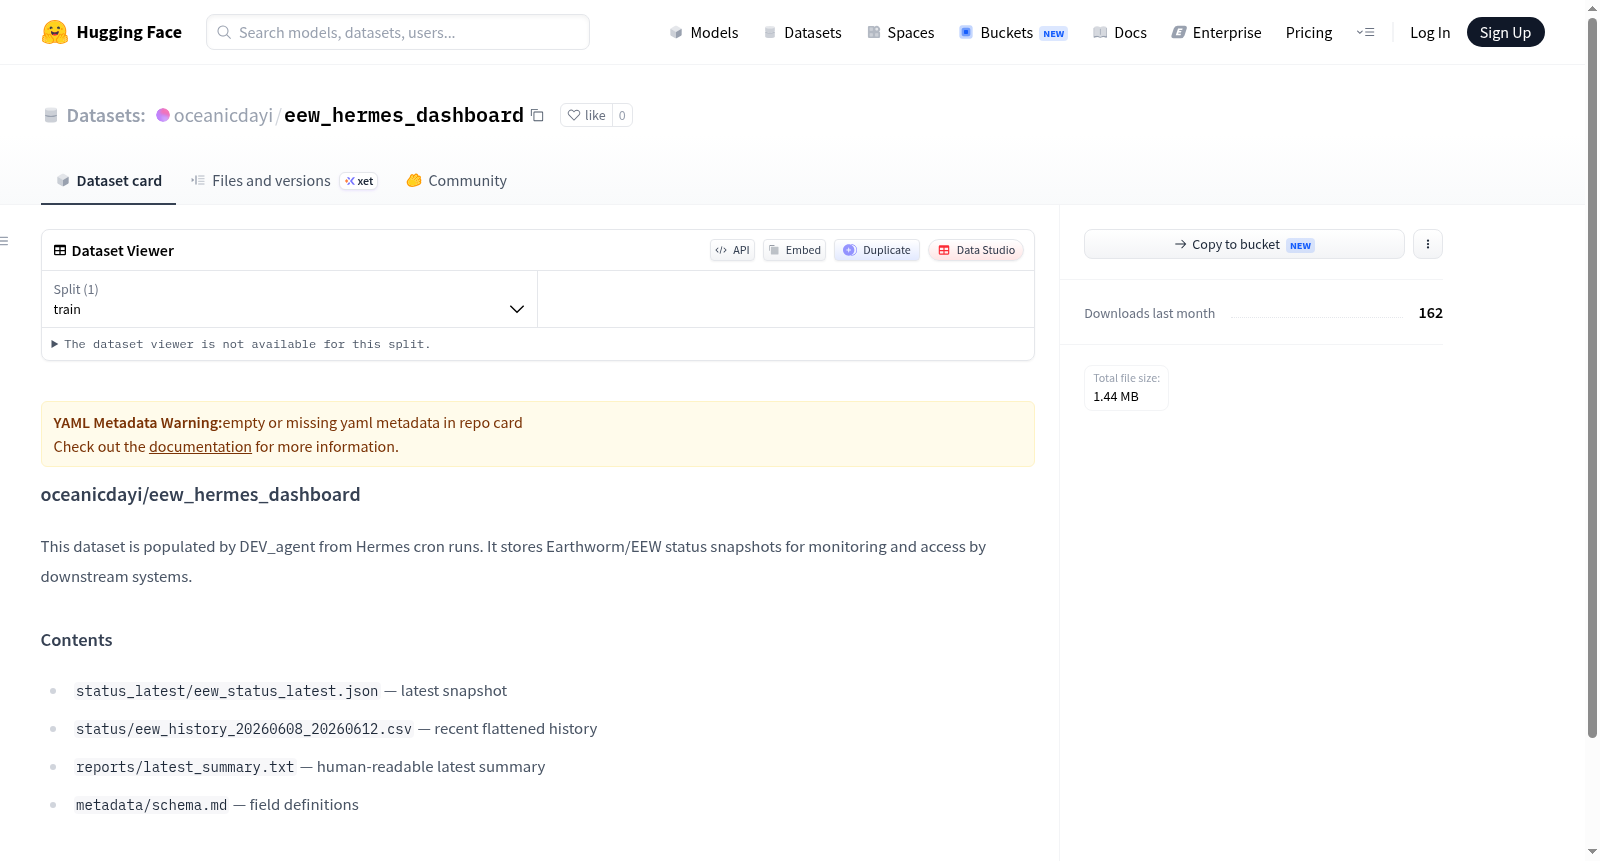Image resolution: width=1600 pixels, height=861 pixels.
Task: Select status/eew_history_20260608_20260612.csv text
Action: (x=244, y=729)
